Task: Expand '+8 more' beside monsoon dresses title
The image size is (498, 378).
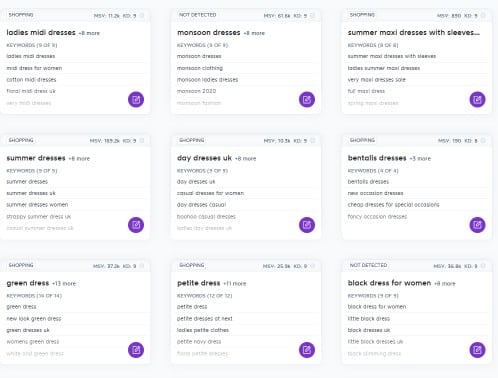Action: coord(254,33)
